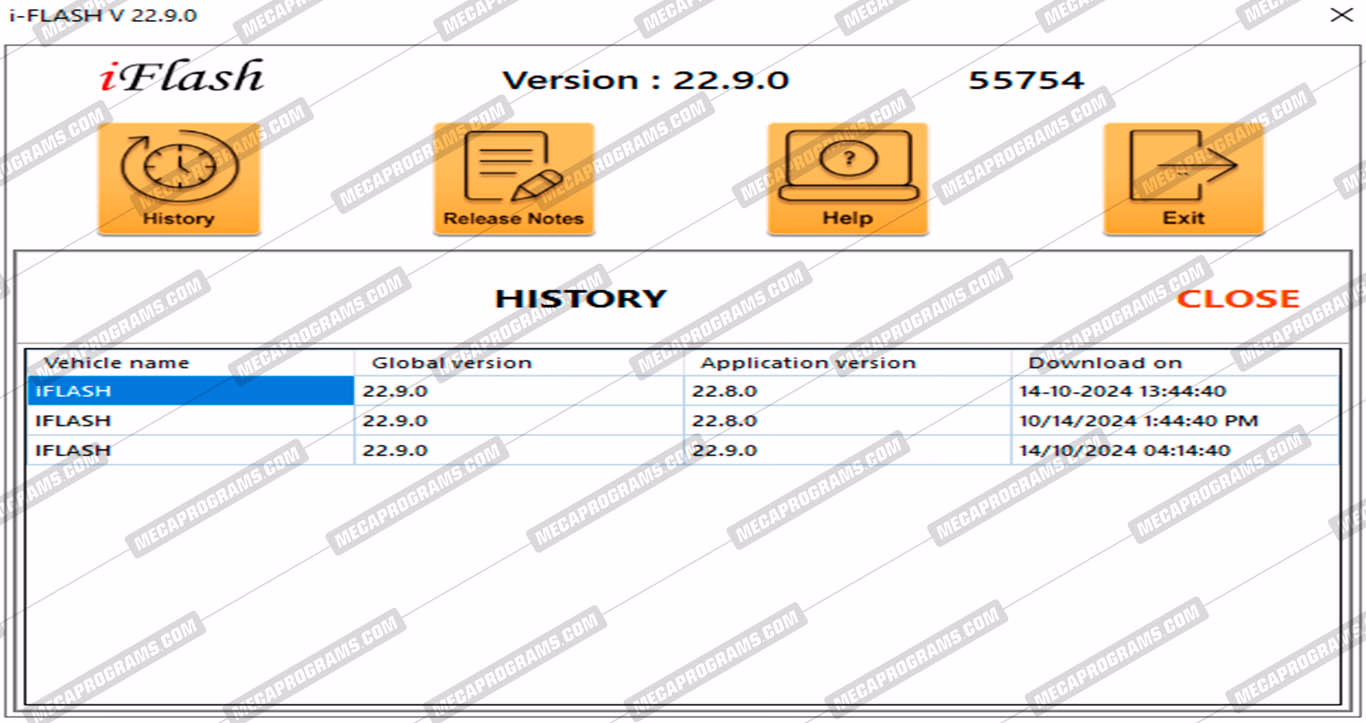This screenshot has width=1366, height=723.
Task: Select application version 22.8.0 in first row
Action: tap(724, 391)
